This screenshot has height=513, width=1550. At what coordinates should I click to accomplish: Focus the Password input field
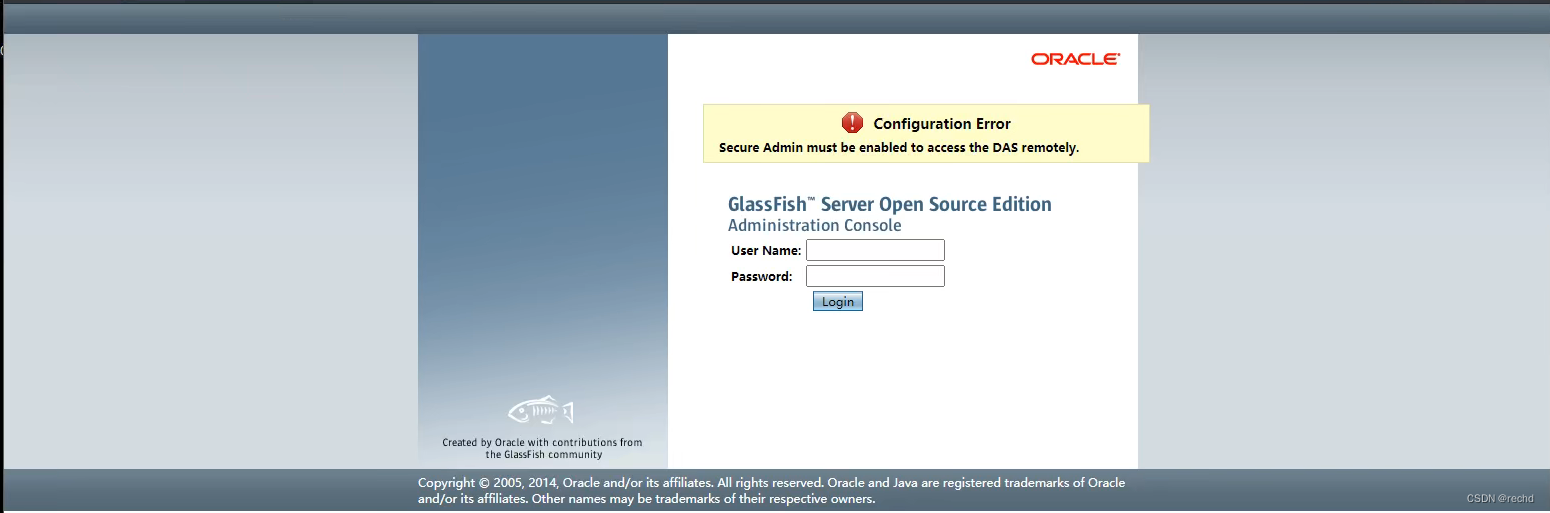click(x=875, y=276)
